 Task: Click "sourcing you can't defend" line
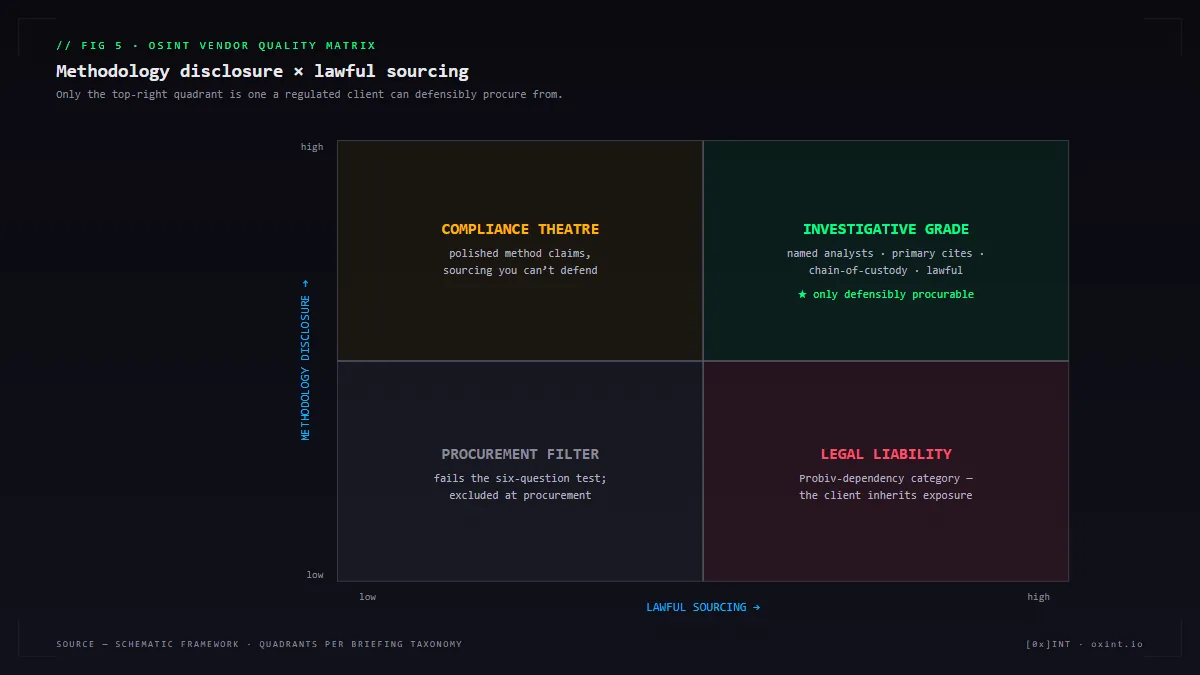(x=520, y=271)
